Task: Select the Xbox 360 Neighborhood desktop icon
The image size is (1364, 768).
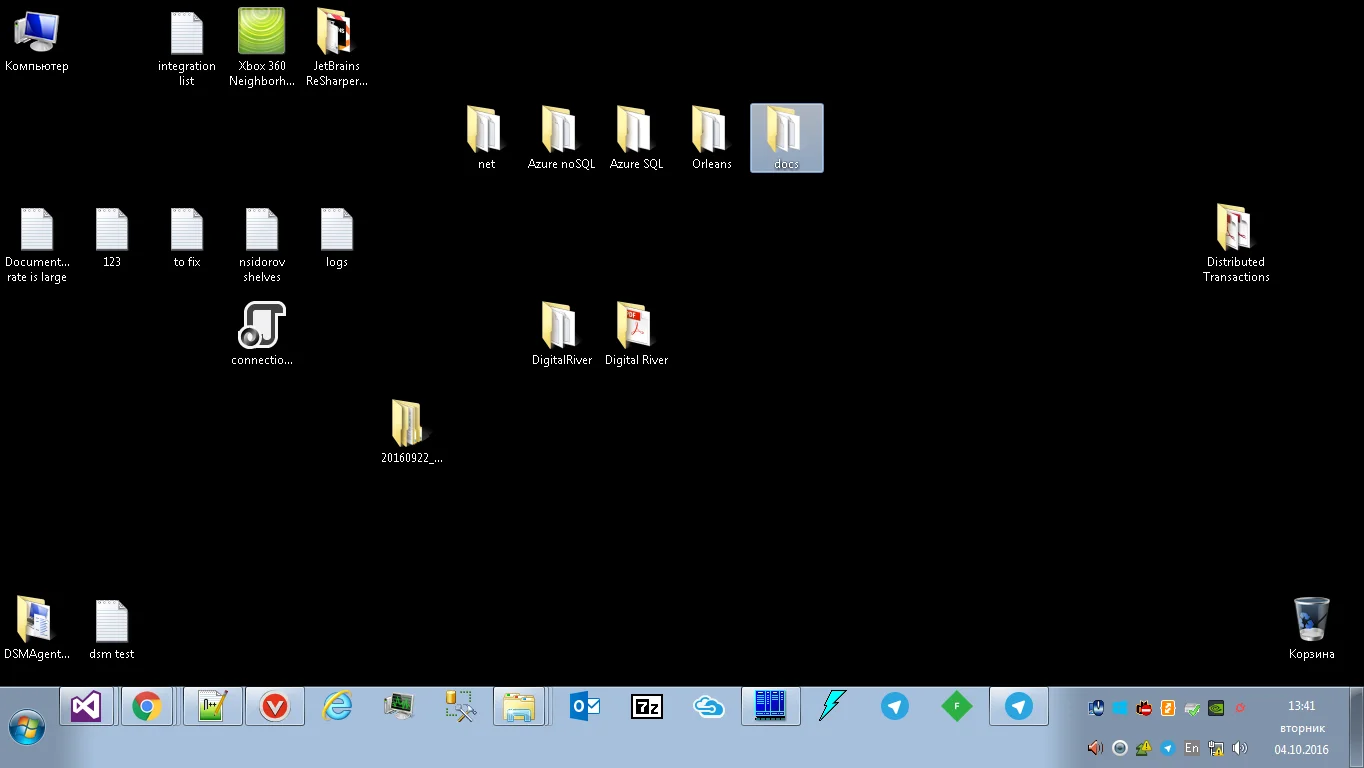Action: click(x=261, y=46)
